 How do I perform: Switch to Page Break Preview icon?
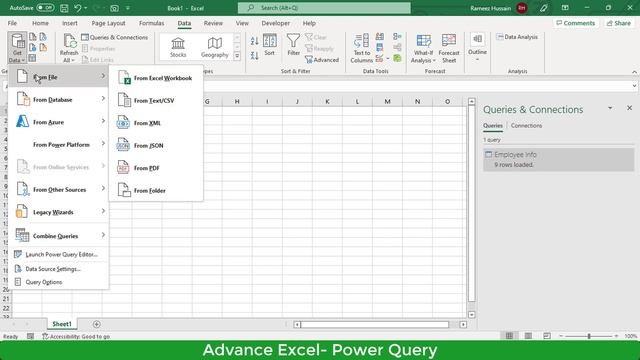click(547, 336)
